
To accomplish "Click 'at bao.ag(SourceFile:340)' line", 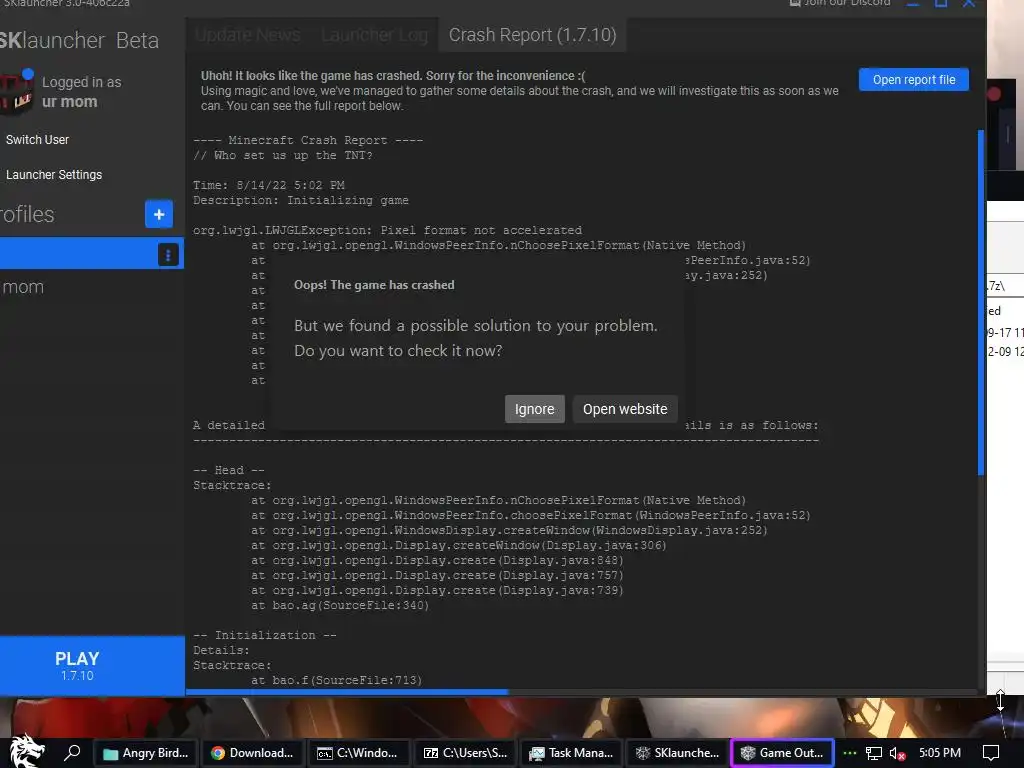I will pos(340,605).
